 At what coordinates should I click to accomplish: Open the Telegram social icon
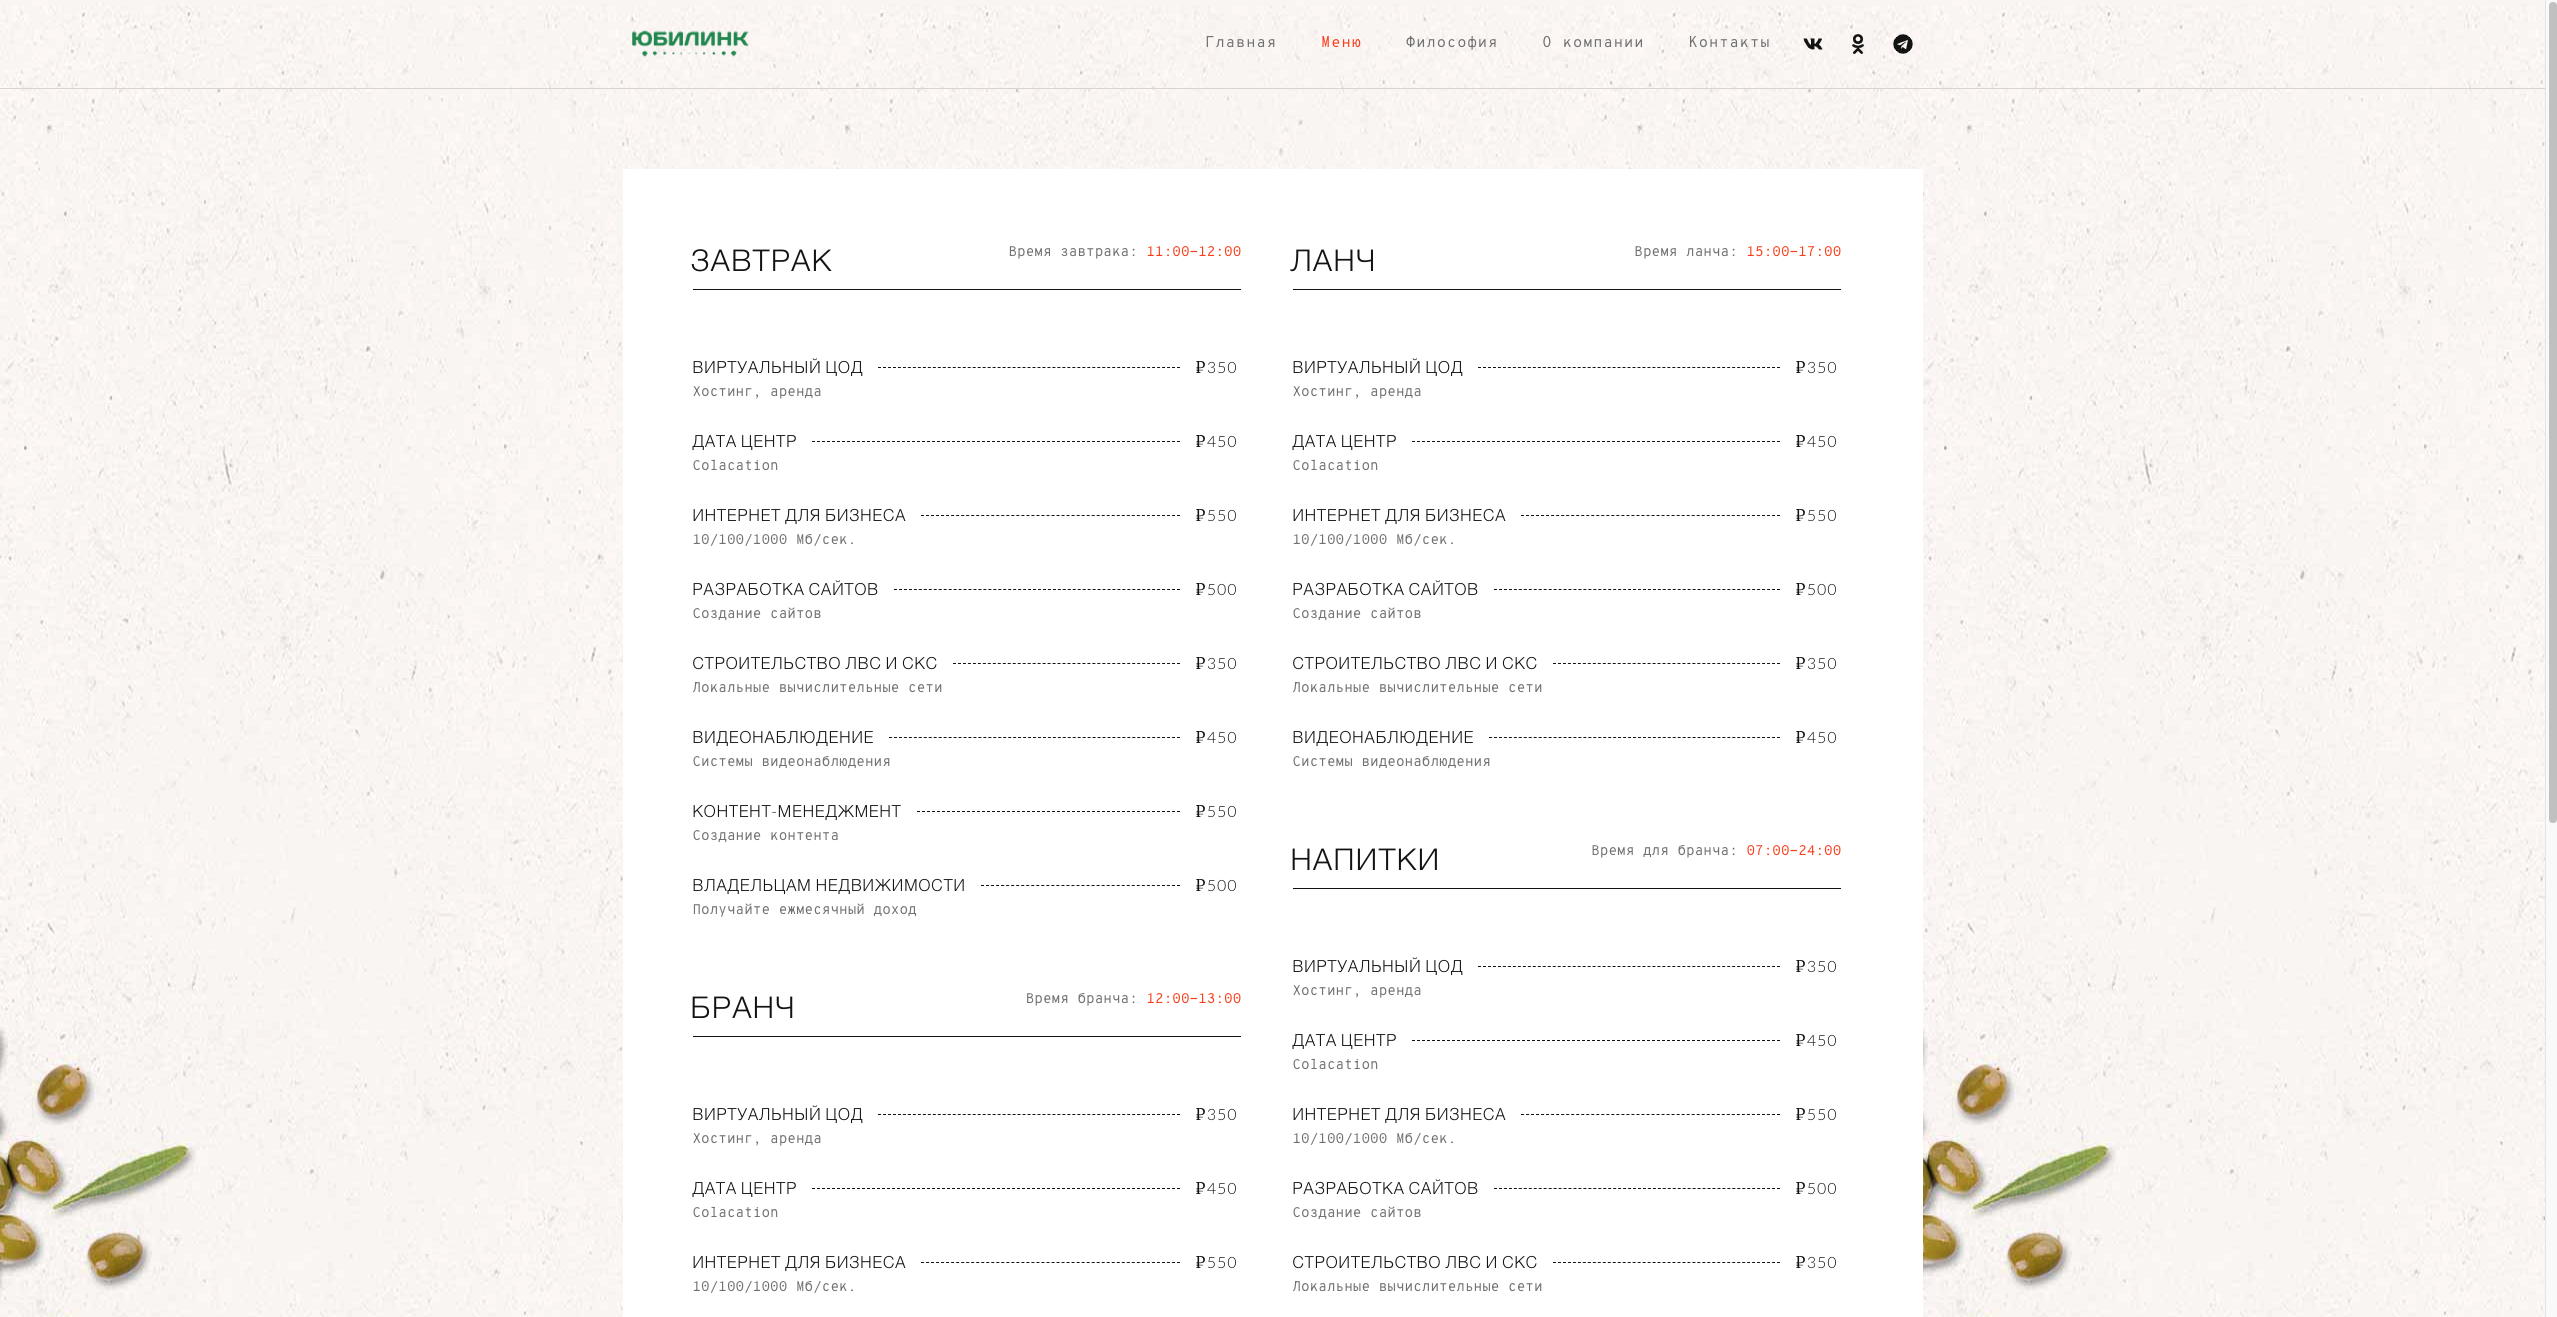pyautogui.click(x=1902, y=44)
